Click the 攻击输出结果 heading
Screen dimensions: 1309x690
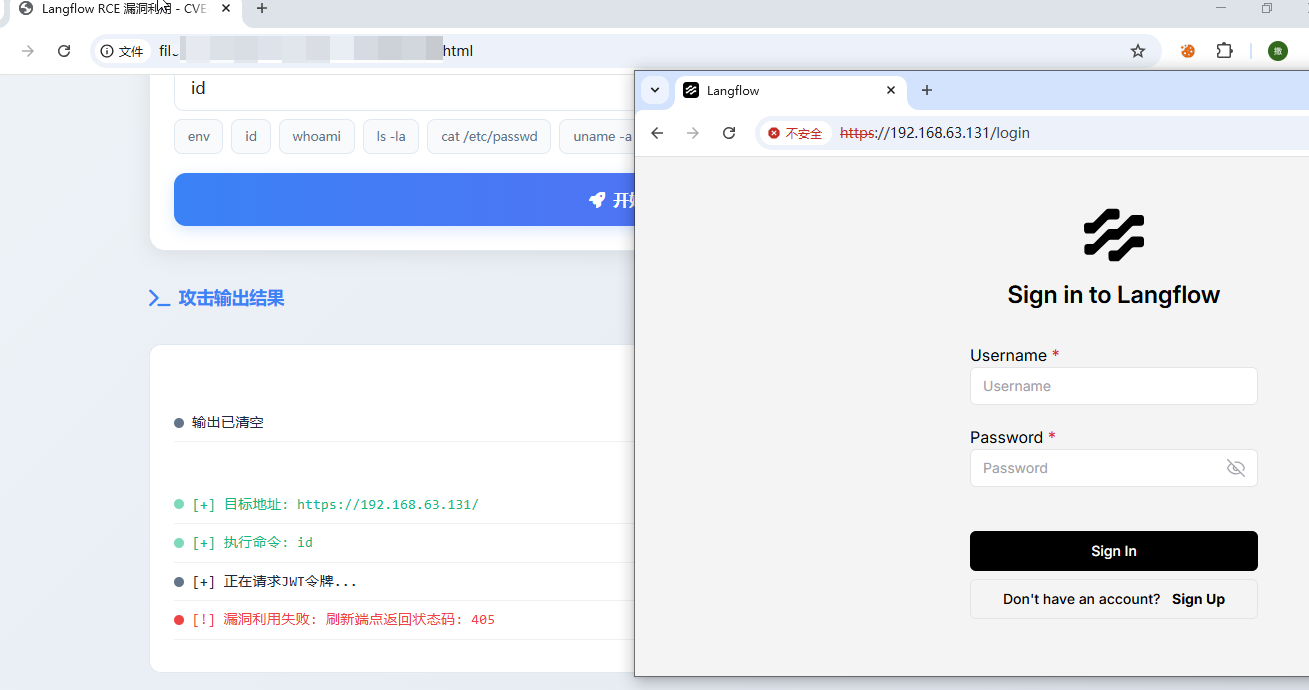point(232,298)
